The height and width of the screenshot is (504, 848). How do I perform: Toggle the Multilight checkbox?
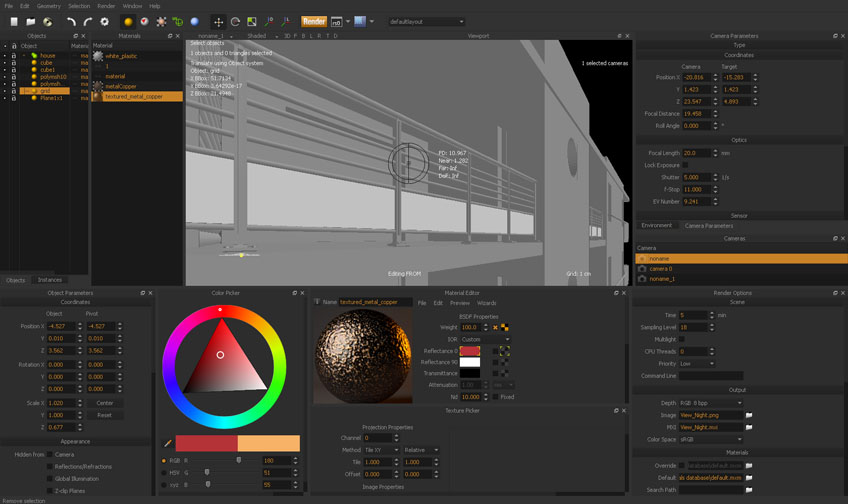[684, 339]
